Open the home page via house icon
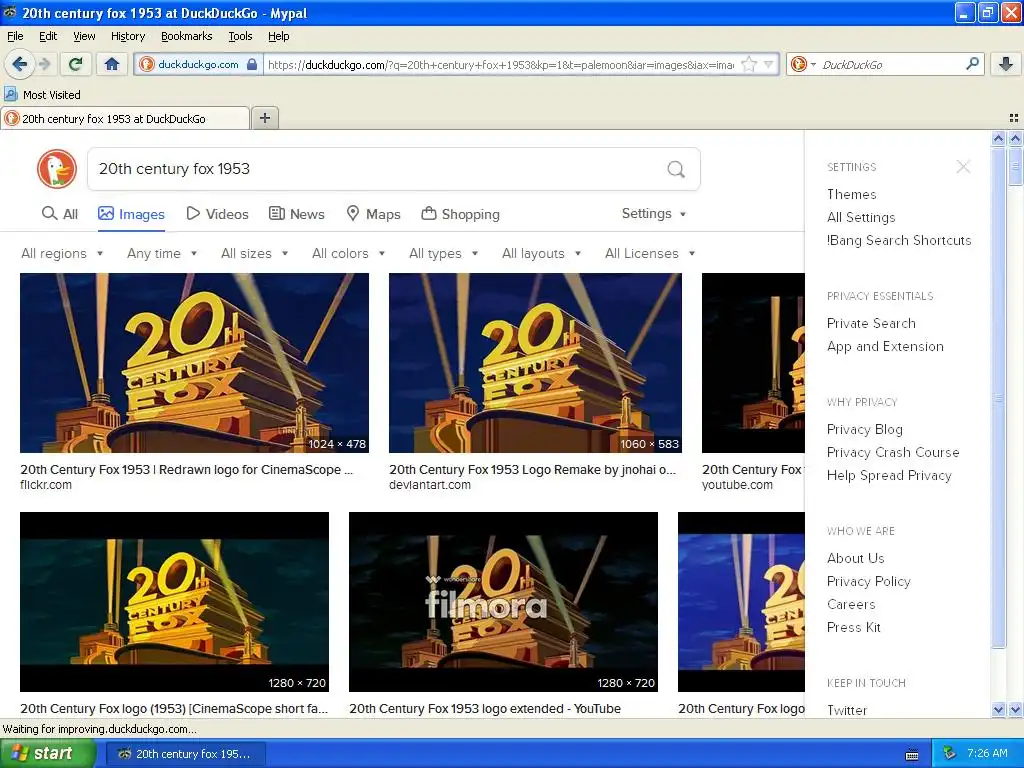1024x768 pixels. (112, 64)
